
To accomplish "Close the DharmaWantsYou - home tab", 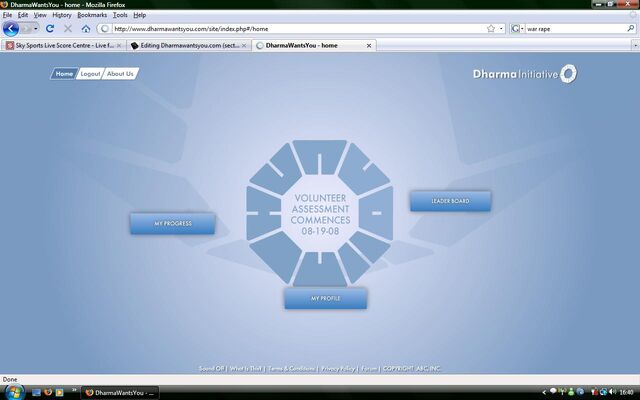I will tap(369, 46).
